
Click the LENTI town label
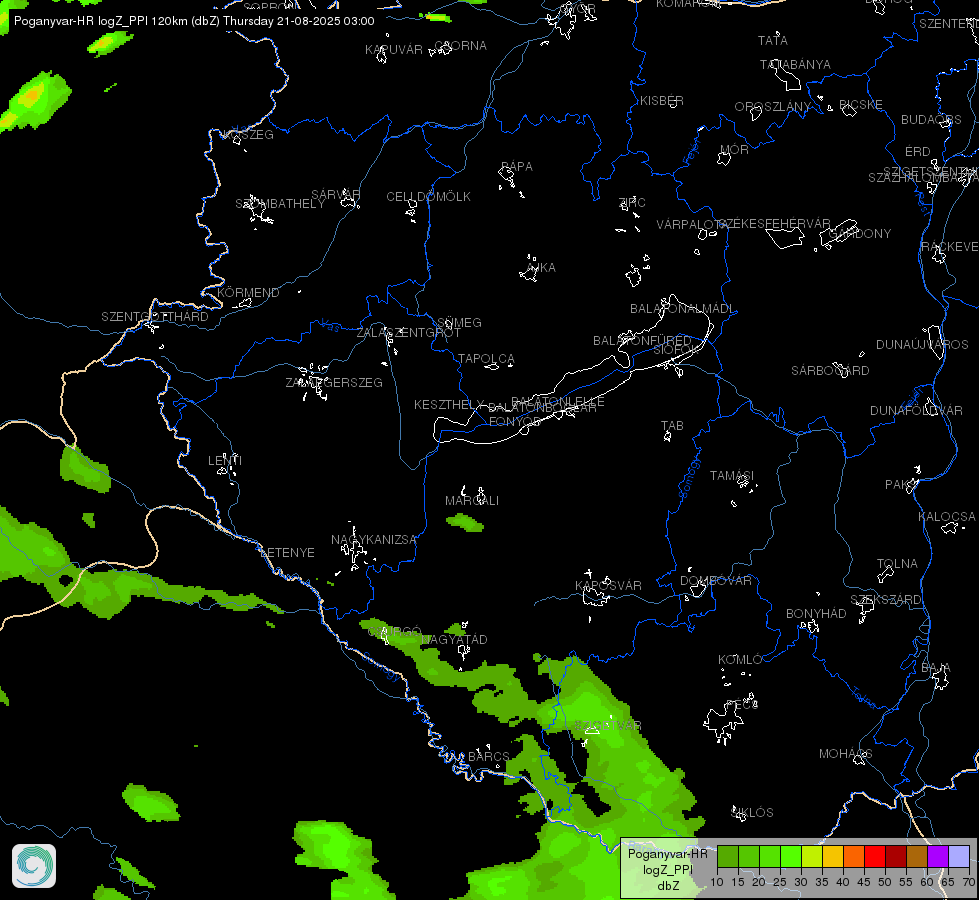pyautogui.click(x=225, y=460)
